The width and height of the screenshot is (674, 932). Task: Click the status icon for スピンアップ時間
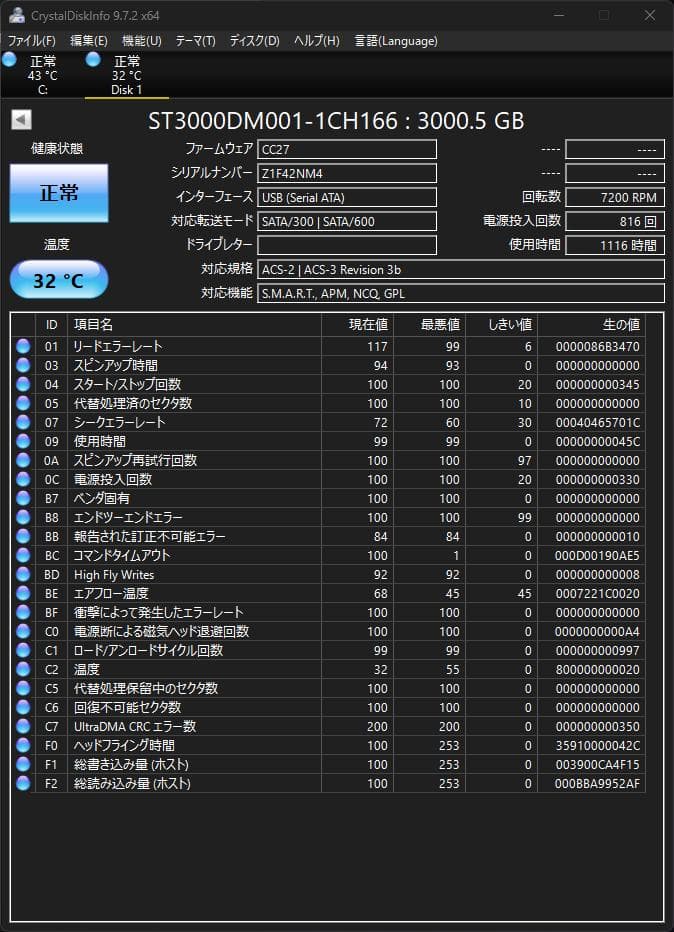click(x=23, y=365)
